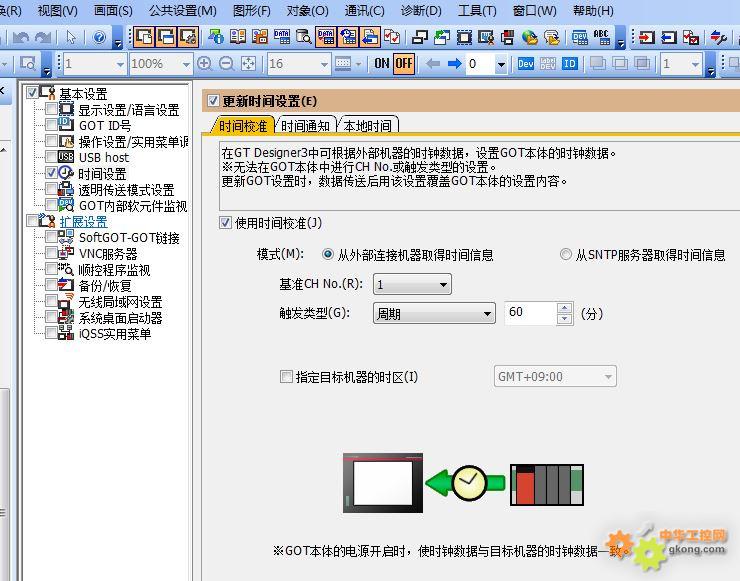
Task: Select 备份/恢复 in tree
Action: (105, 286)
